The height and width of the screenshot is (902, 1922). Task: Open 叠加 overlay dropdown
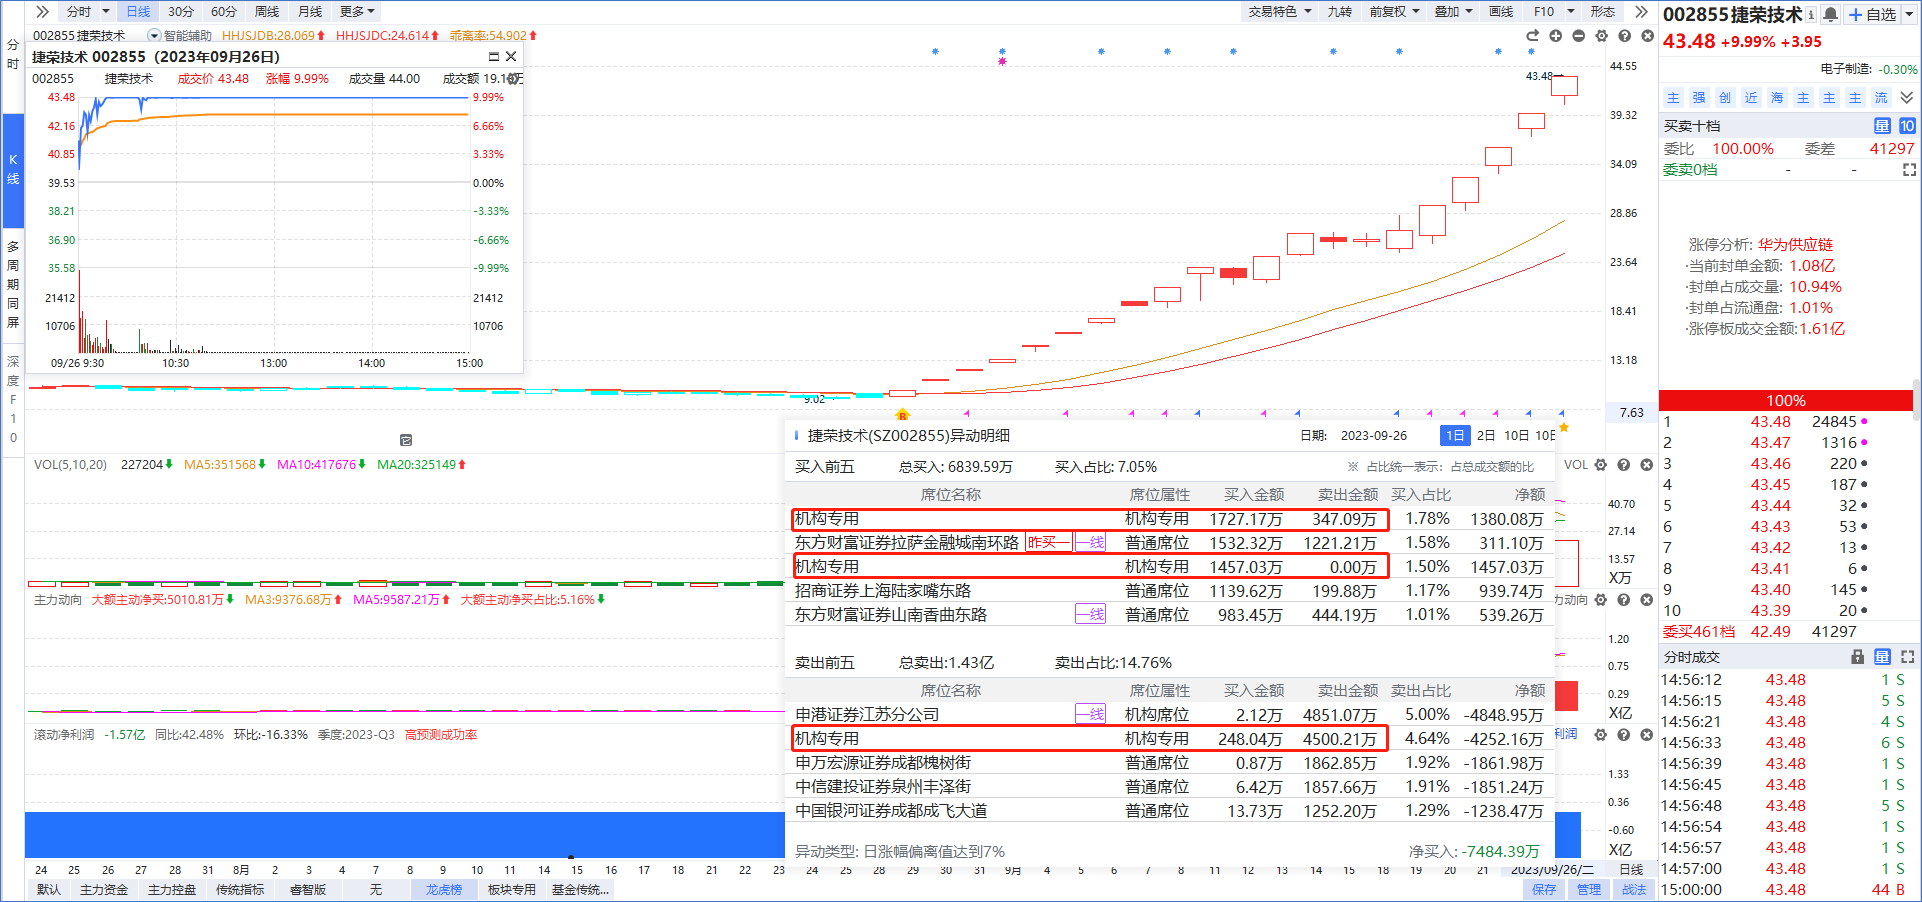coord(1453,12)
